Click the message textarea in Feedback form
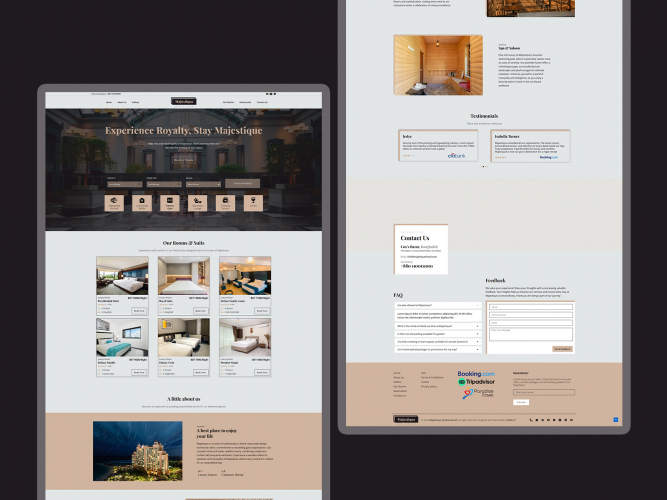The width and height of the screenshot is (667, 500). 531,334
